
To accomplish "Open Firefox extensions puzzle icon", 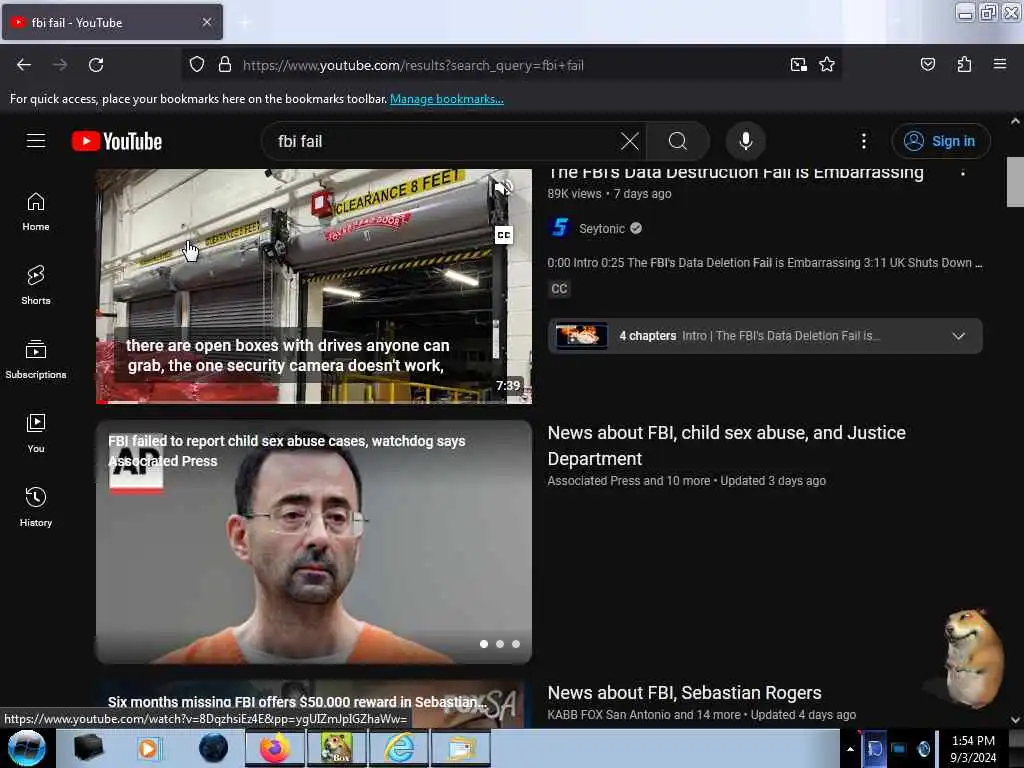I will coord(964,65).
